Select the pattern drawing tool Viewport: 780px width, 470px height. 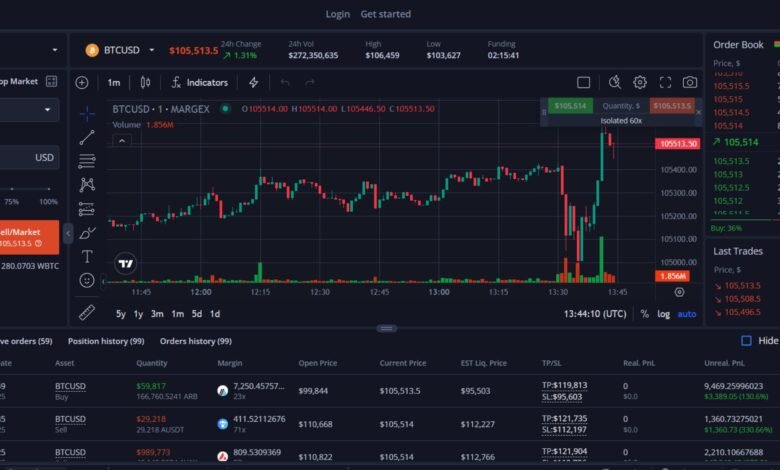87,185
